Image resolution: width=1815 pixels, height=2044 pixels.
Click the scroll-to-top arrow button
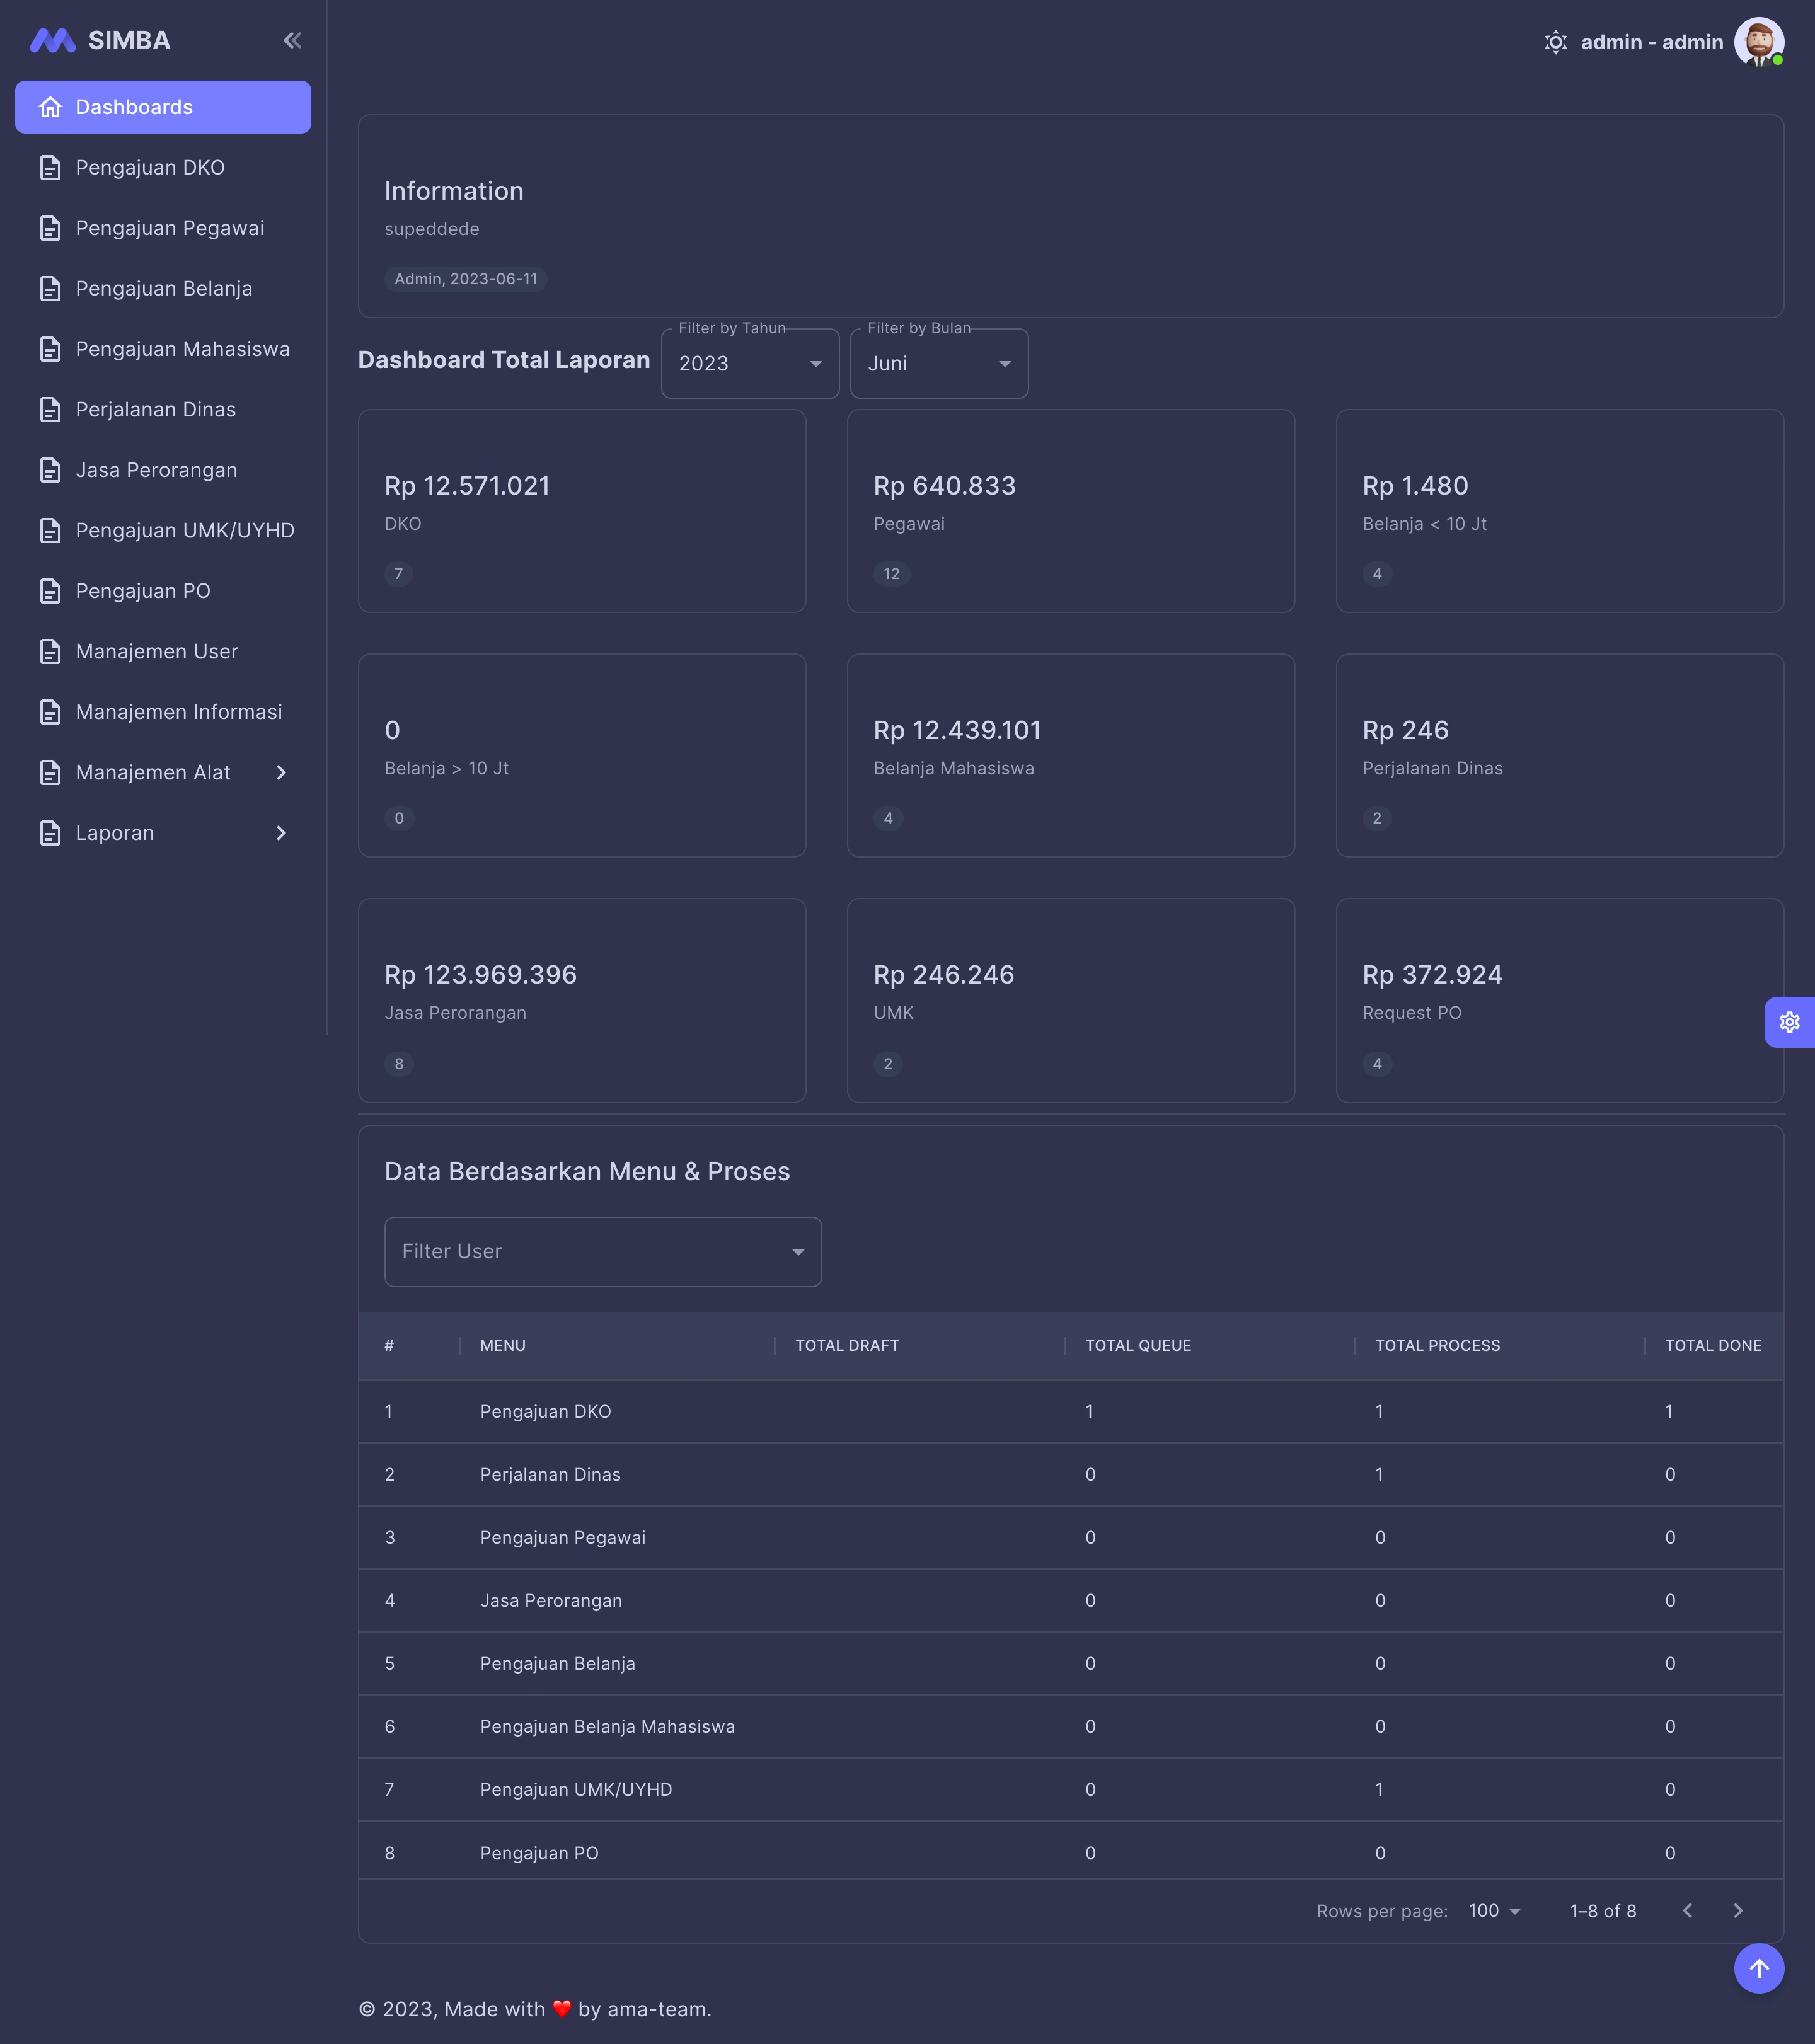tap(1758, 1968)
